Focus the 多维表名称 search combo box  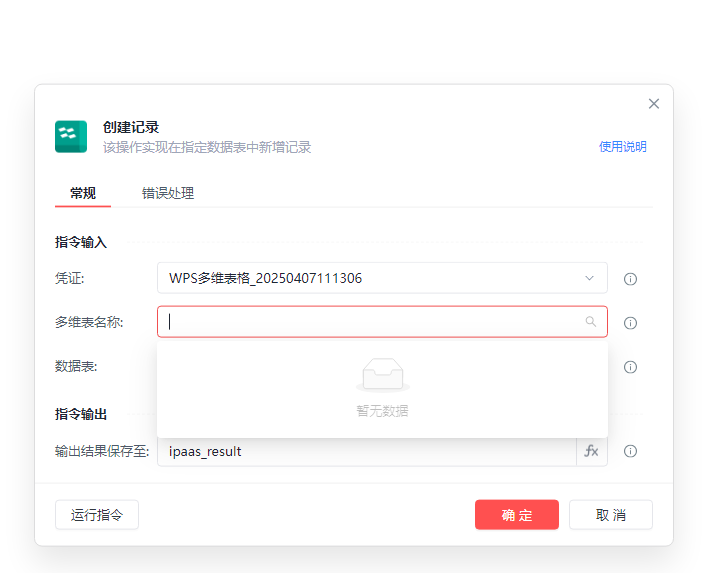370,322
